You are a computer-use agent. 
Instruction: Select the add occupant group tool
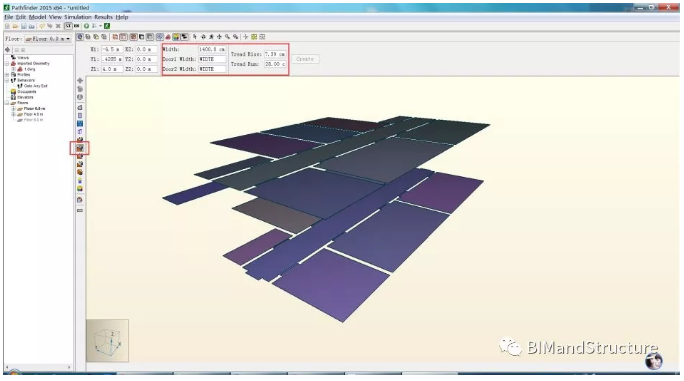click(80, 189)
